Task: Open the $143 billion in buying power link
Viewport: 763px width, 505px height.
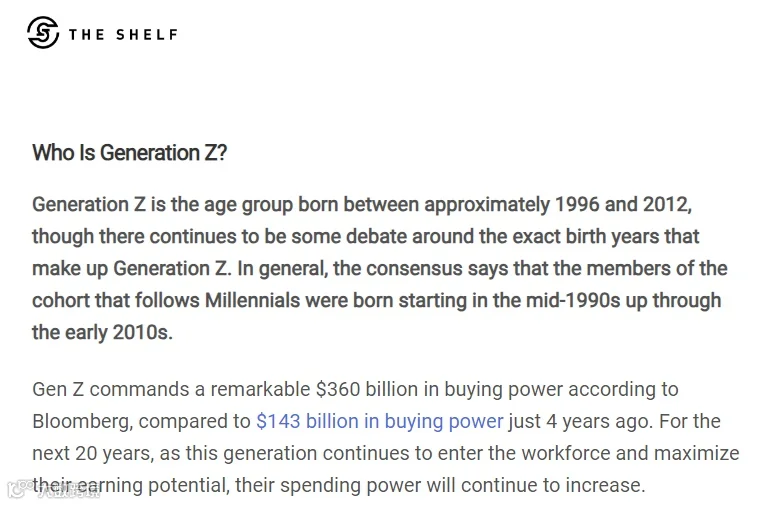Action: pos(380,421)
